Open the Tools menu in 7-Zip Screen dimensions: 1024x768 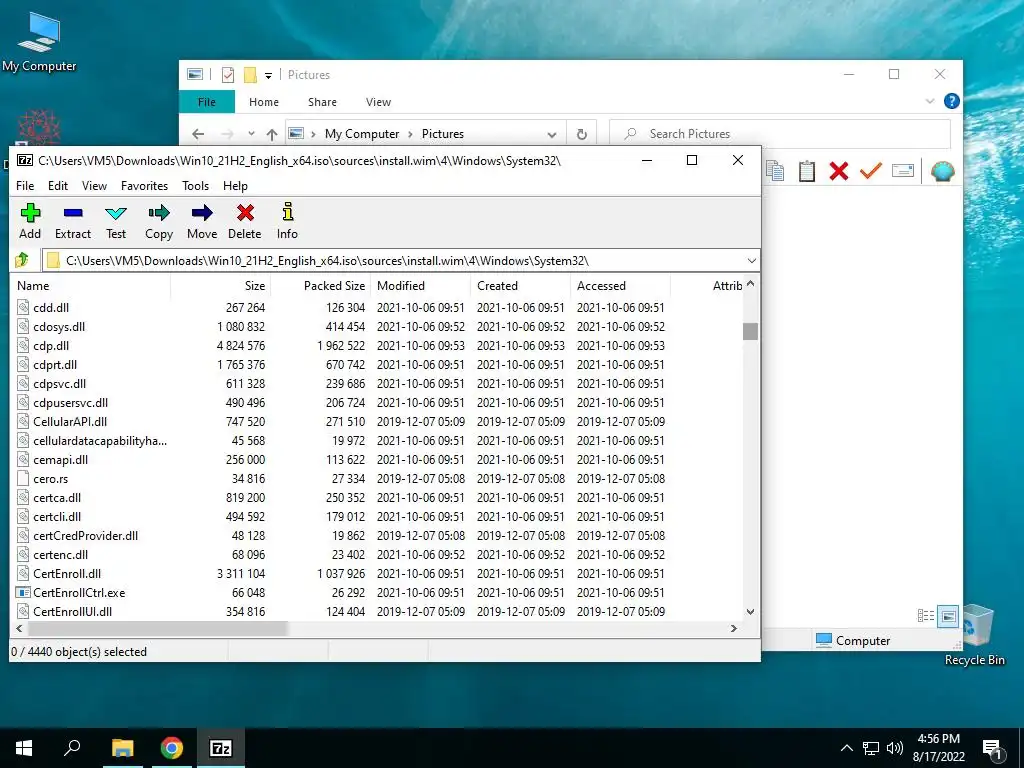[x=195, y=186]
